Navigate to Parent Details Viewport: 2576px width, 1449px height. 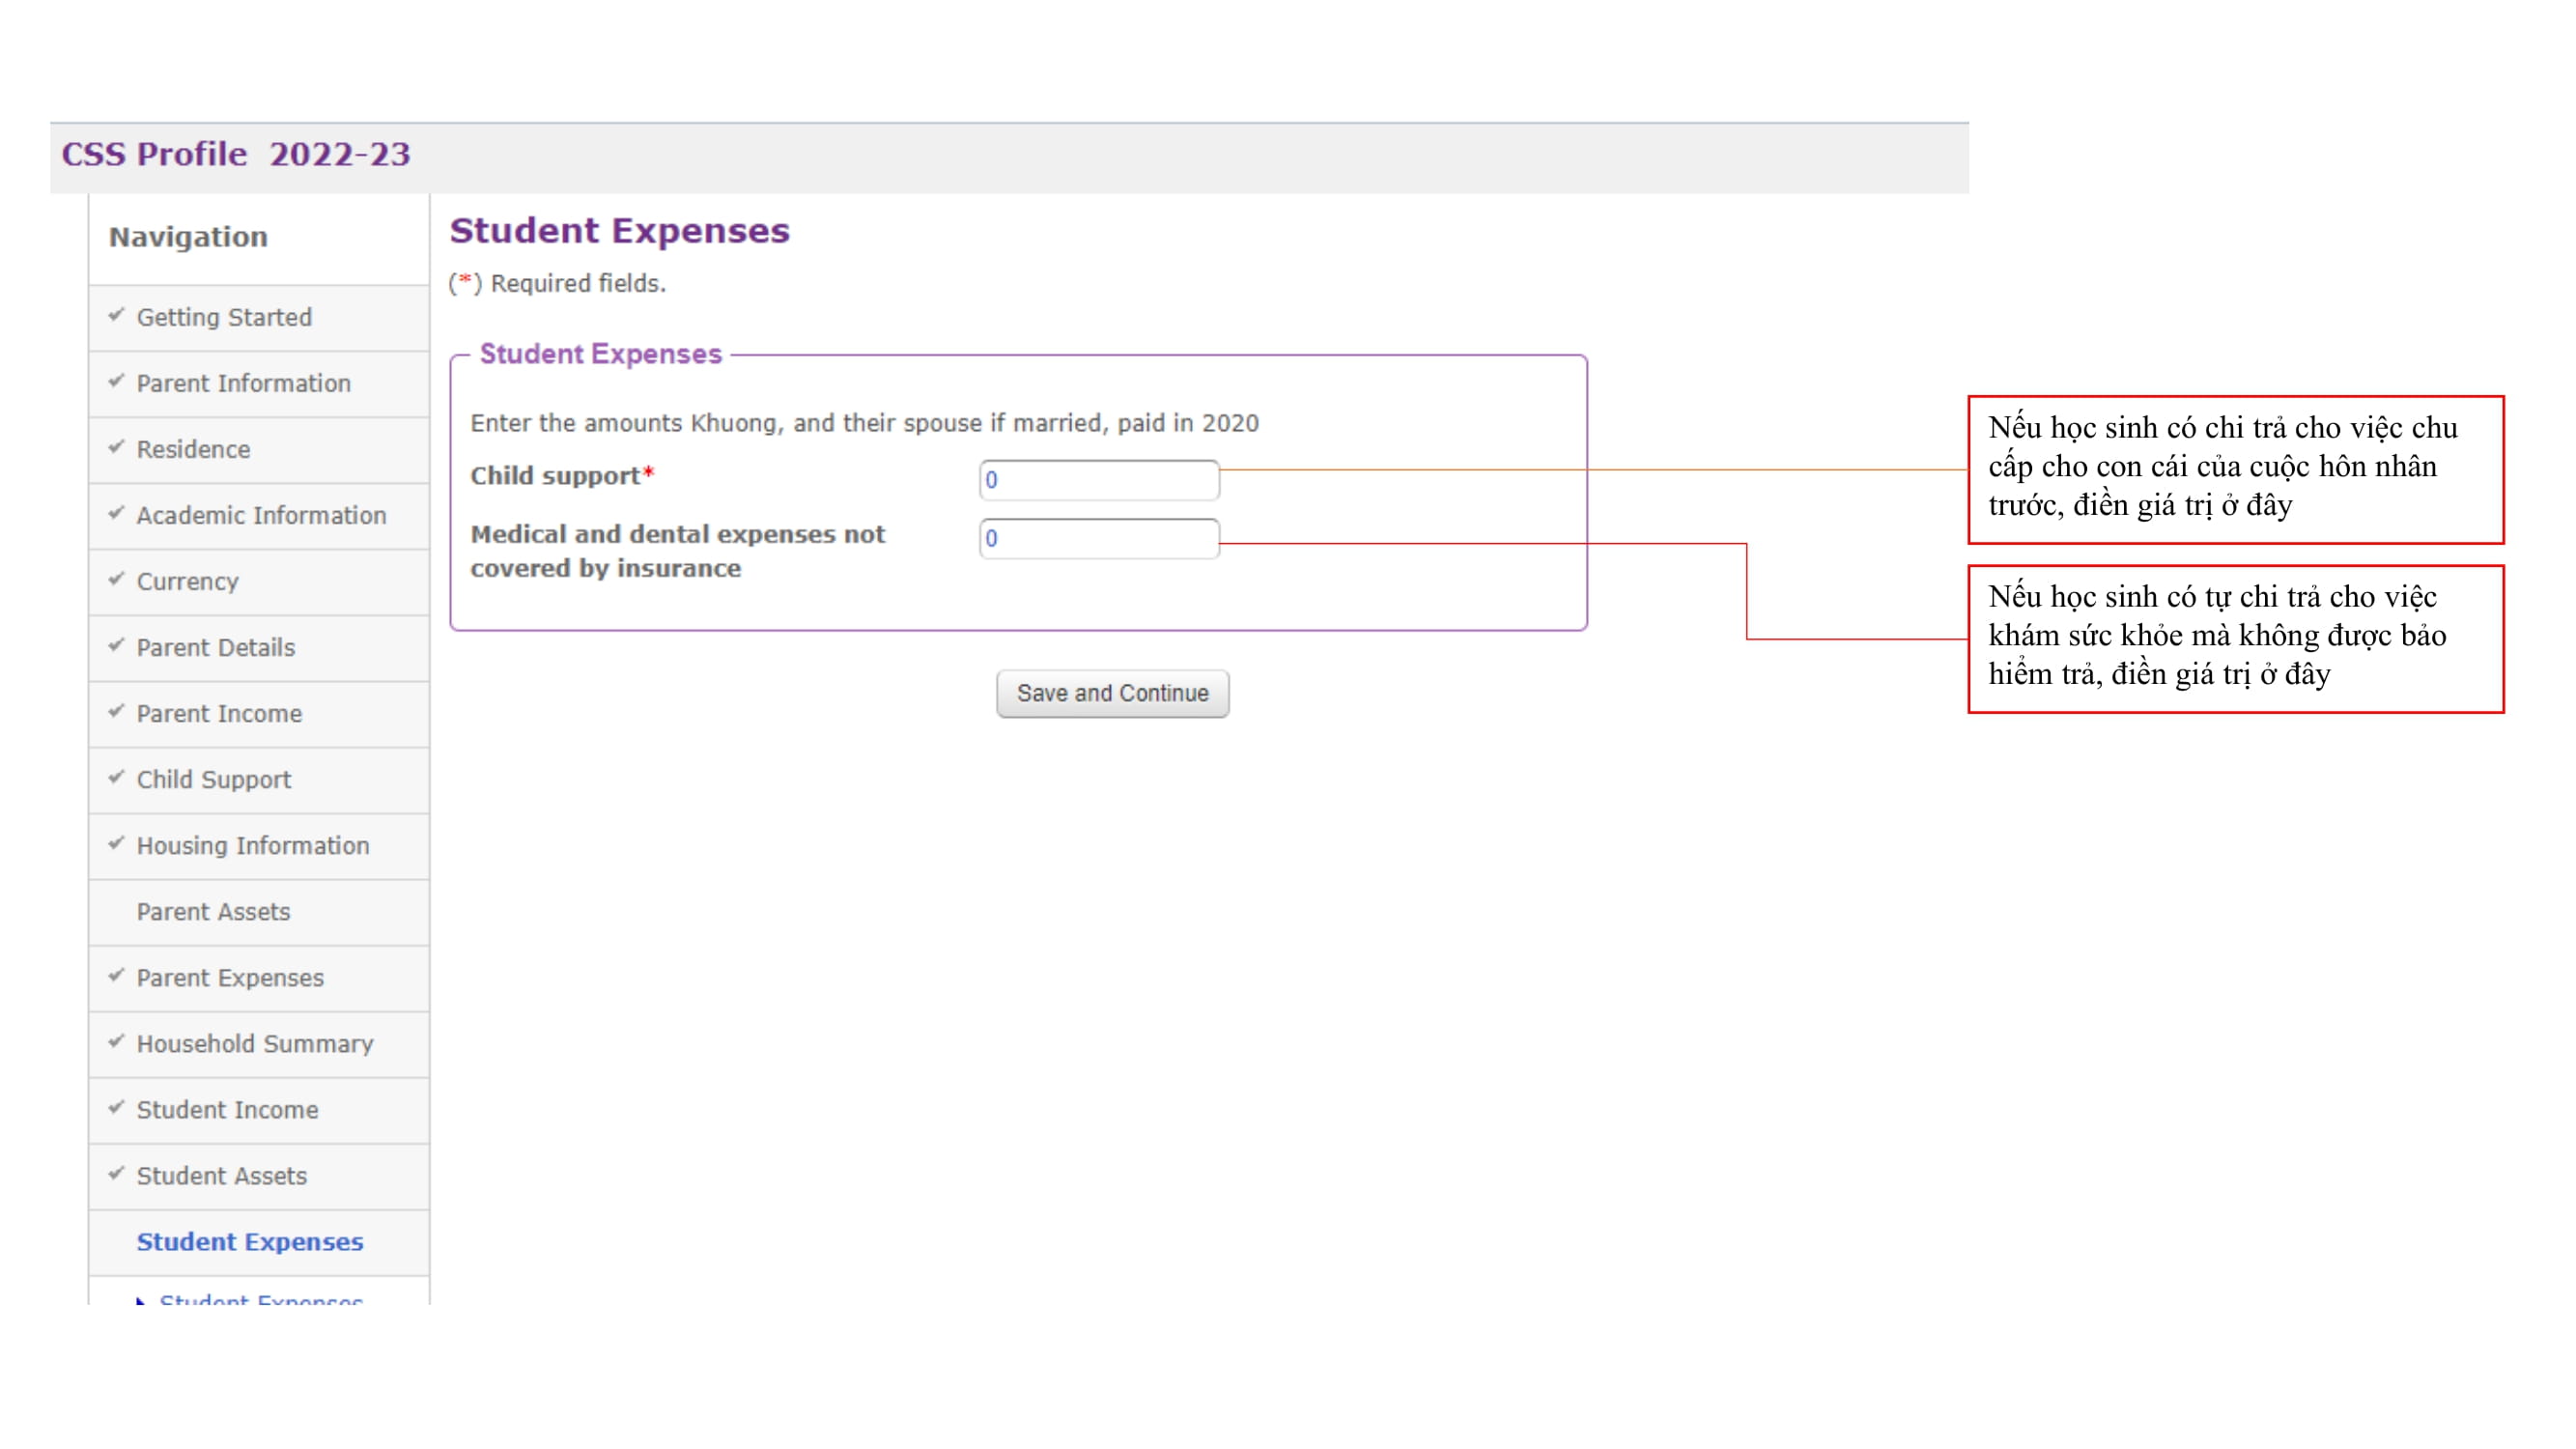click(215, 647)
